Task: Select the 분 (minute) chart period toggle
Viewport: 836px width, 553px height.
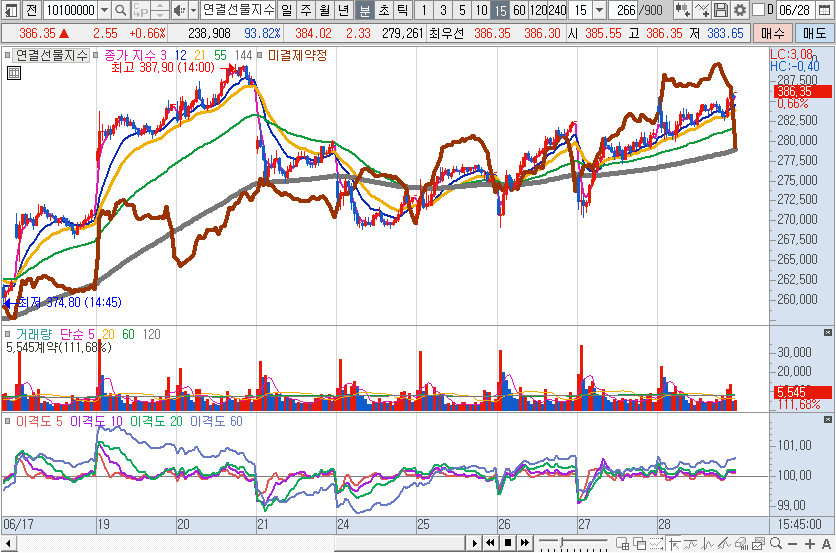Action: click(x=364, y=10)
